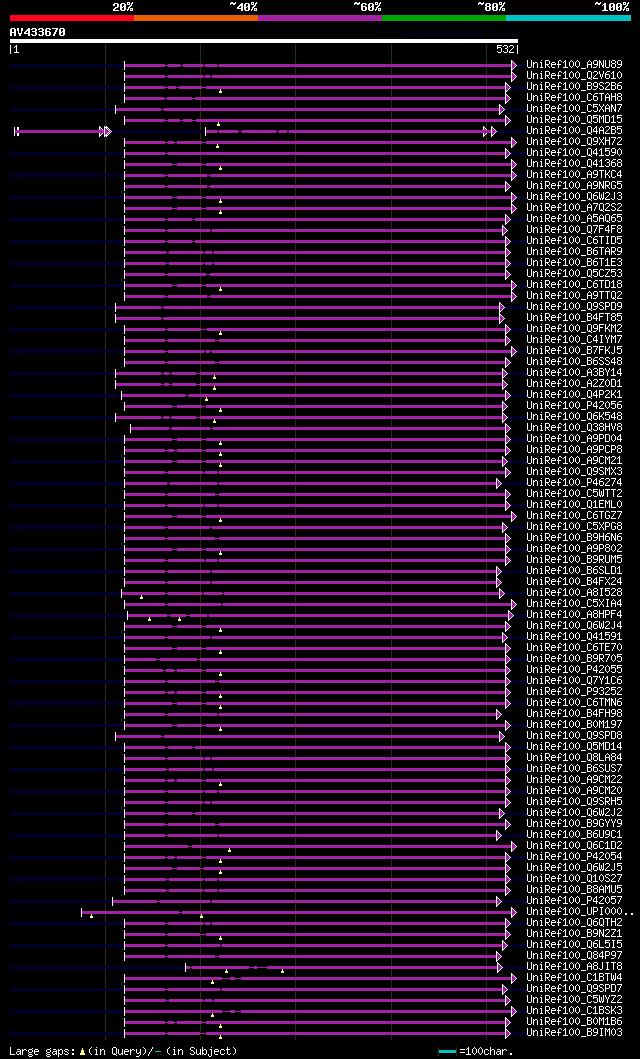The width and height of the screenshot is (640, 1059).
Task: Click the label UniRef100_A7Q2S2
Action: [575, 207]
